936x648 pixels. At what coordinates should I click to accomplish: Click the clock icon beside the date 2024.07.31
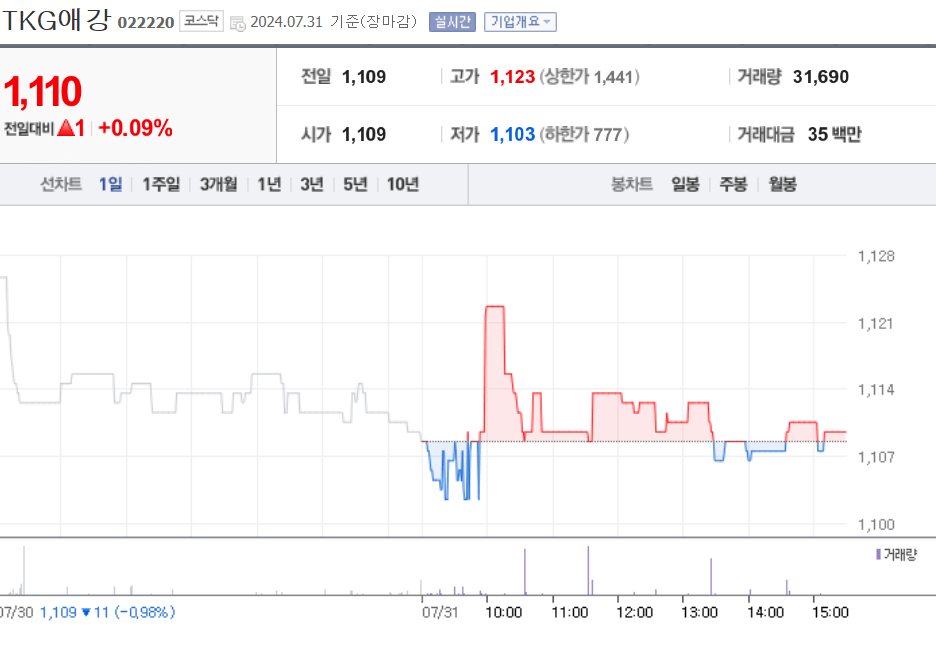(237, 20)
